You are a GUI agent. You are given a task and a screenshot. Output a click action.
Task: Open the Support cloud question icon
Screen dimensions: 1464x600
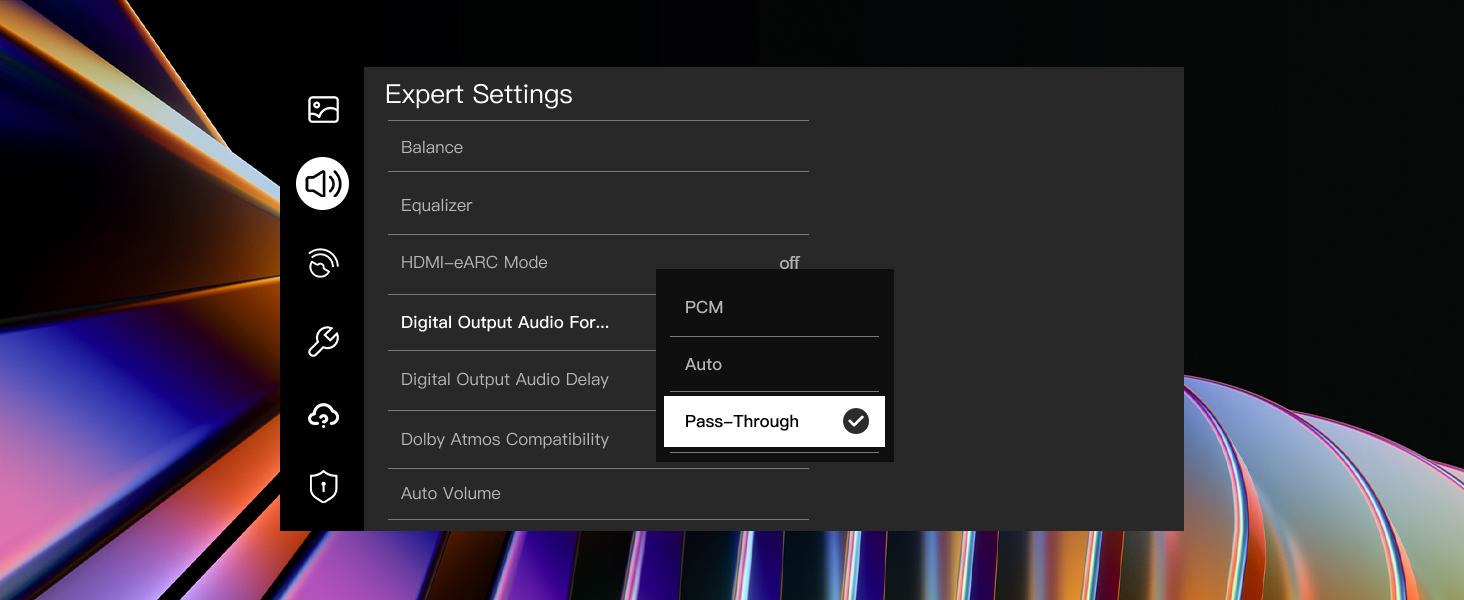point(323,415)
